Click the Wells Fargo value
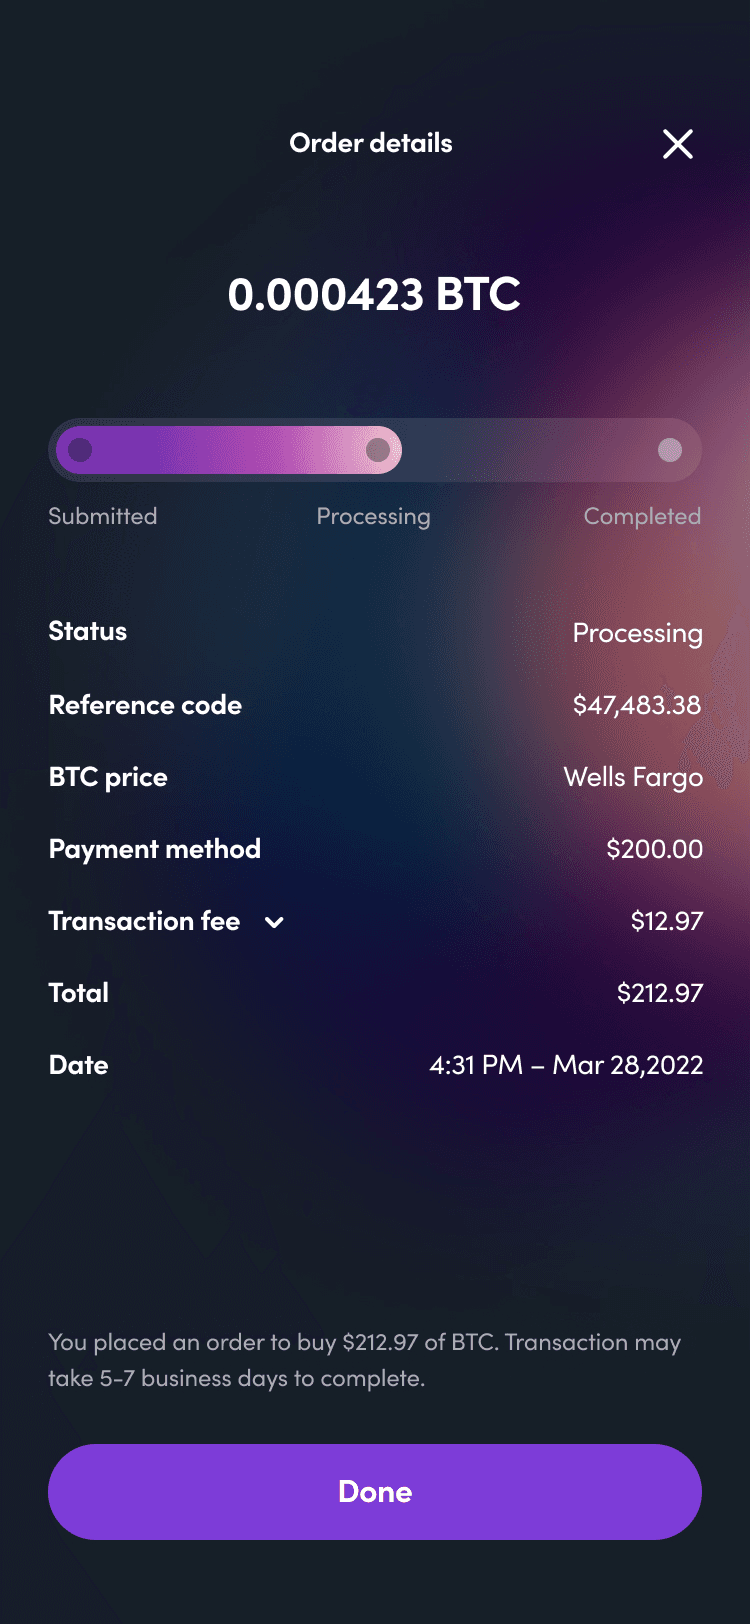 pos(633,777)
